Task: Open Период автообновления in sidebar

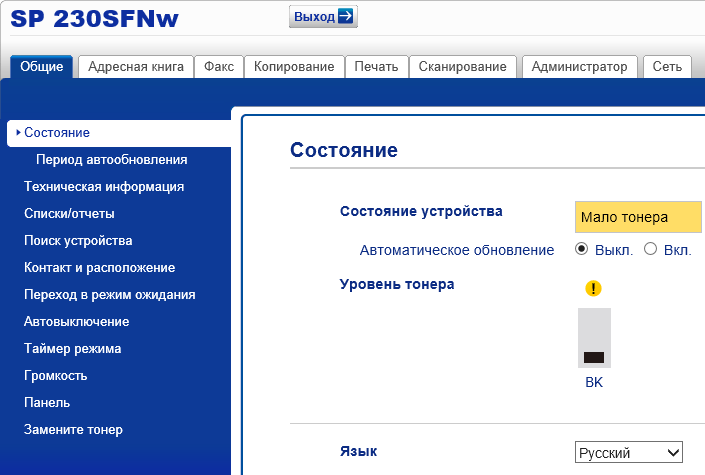Action: point(112,160)
